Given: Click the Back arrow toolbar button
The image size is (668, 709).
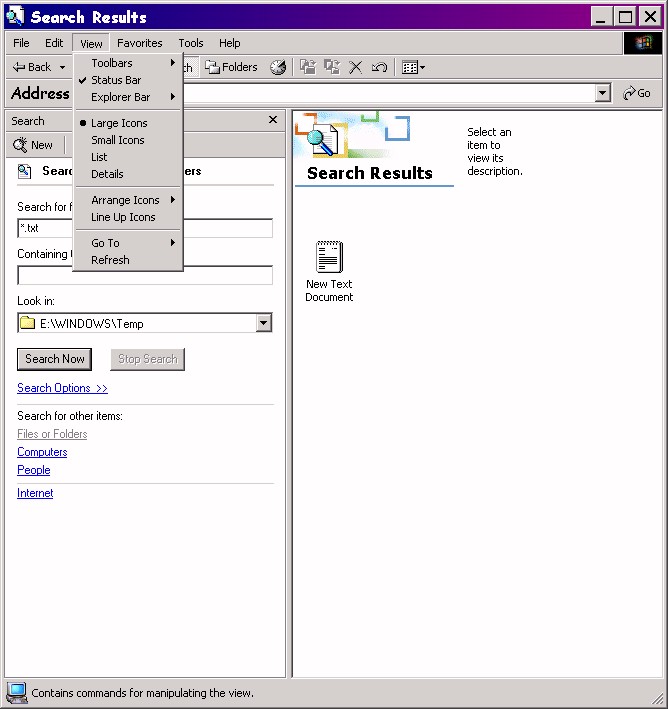Looking at the screenshot, I should [x=32, y=67].
